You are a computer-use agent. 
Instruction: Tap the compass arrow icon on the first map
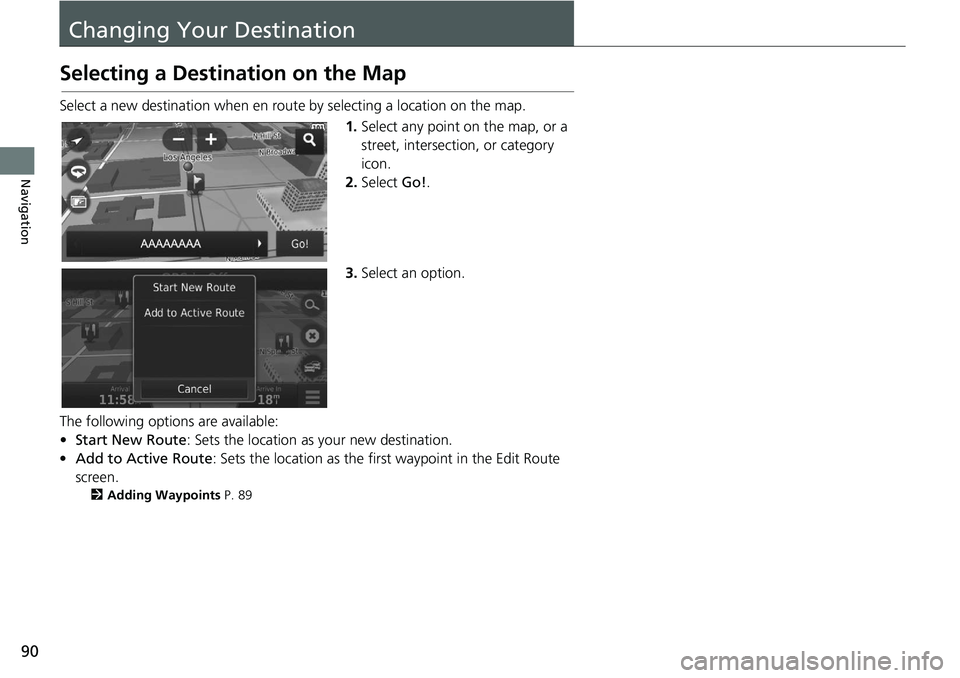pyautogui.click(x=77, y=141)
